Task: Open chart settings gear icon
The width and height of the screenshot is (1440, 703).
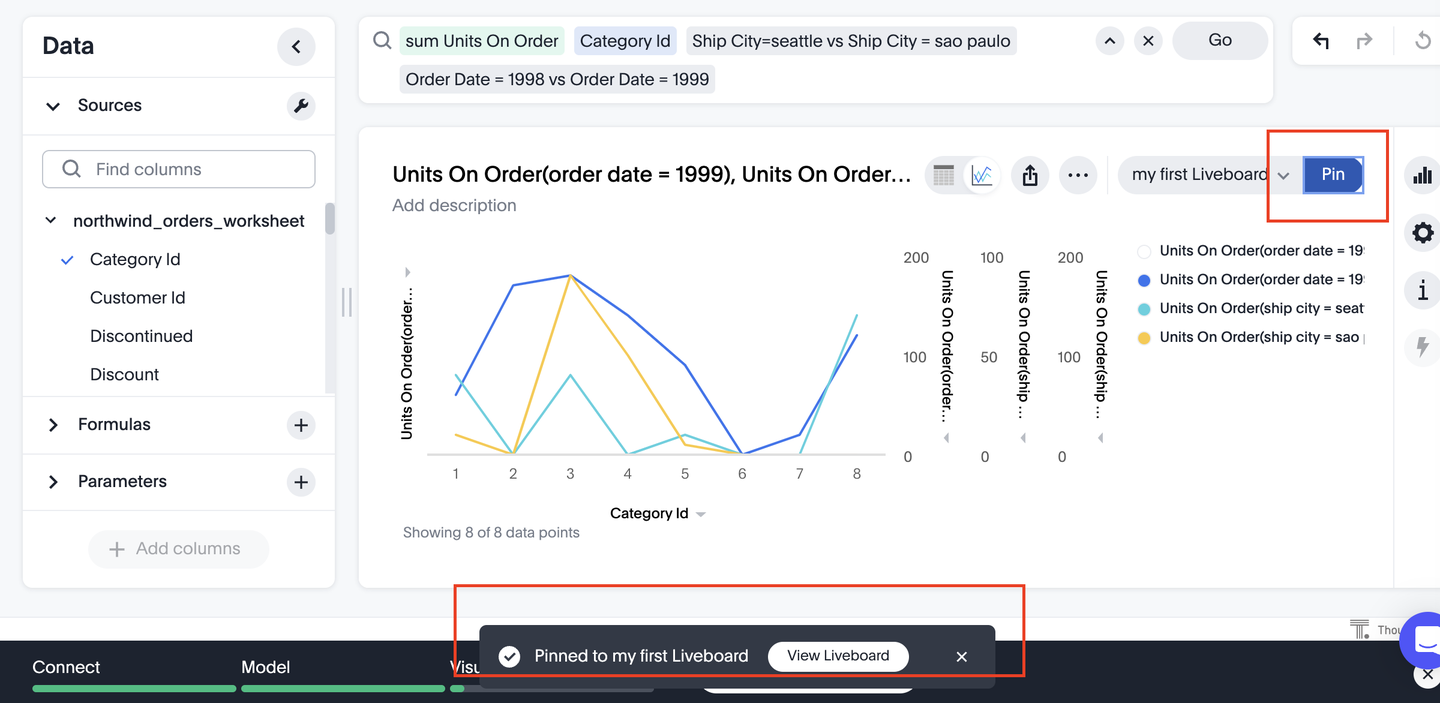Action: [1422, 234]
